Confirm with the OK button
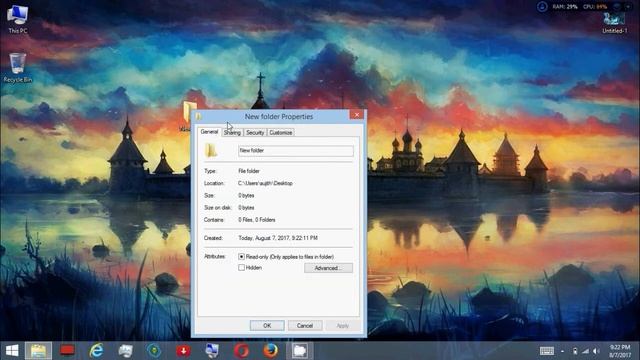 [267, 326]
